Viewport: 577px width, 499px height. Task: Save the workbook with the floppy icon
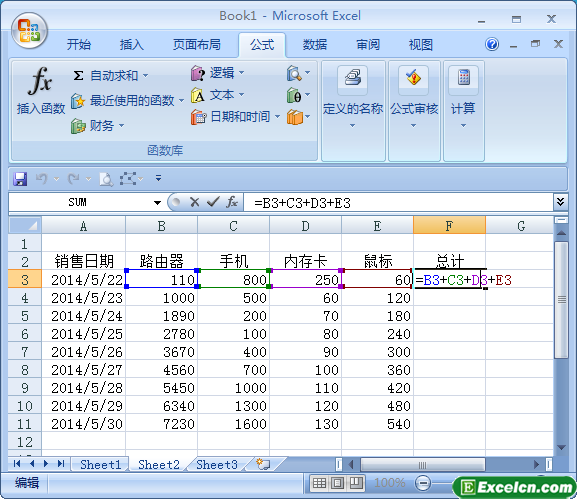20,179
